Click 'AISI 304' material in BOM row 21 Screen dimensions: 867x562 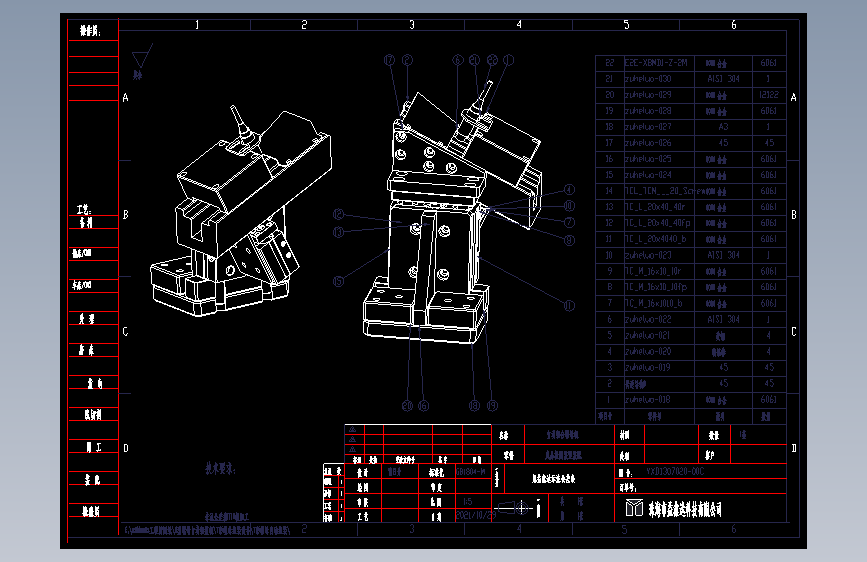pyautogui.click(x=723, y=79)
